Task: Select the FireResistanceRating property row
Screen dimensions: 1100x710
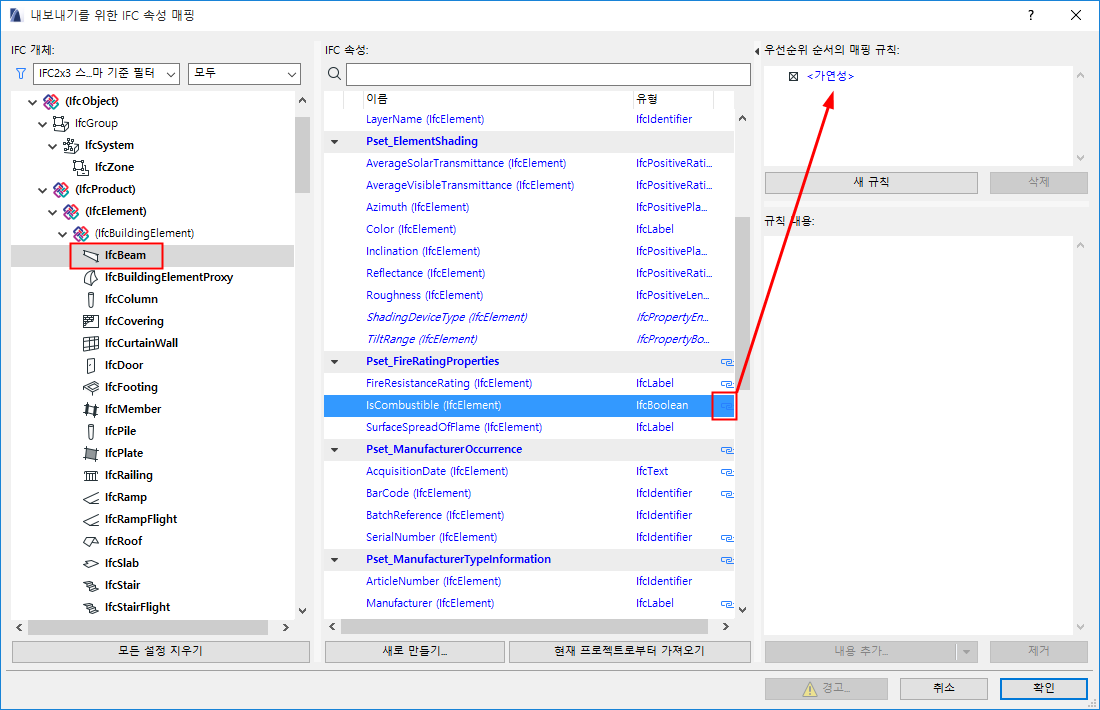Action: pyautogui.click(x=529, y=384)
